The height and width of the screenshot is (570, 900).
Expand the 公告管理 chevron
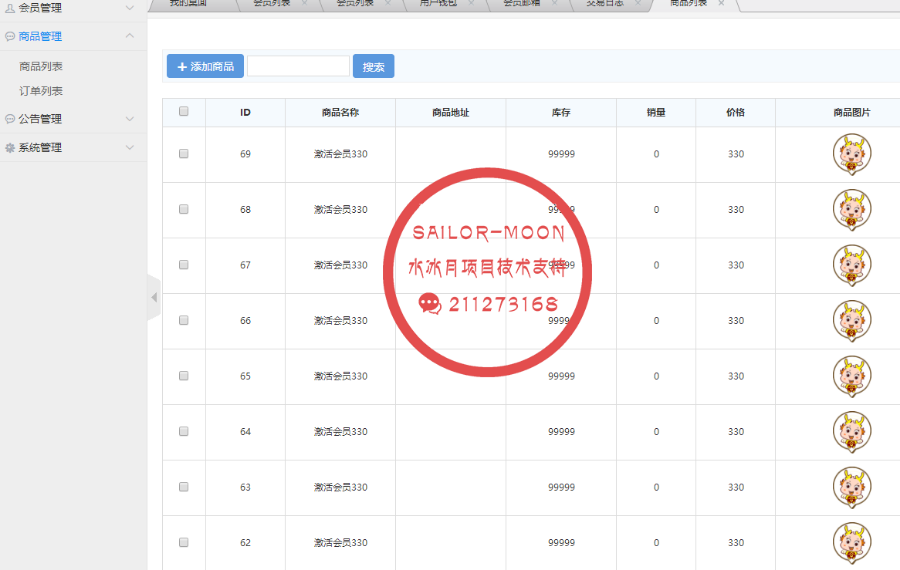click(x=130, y=119)
